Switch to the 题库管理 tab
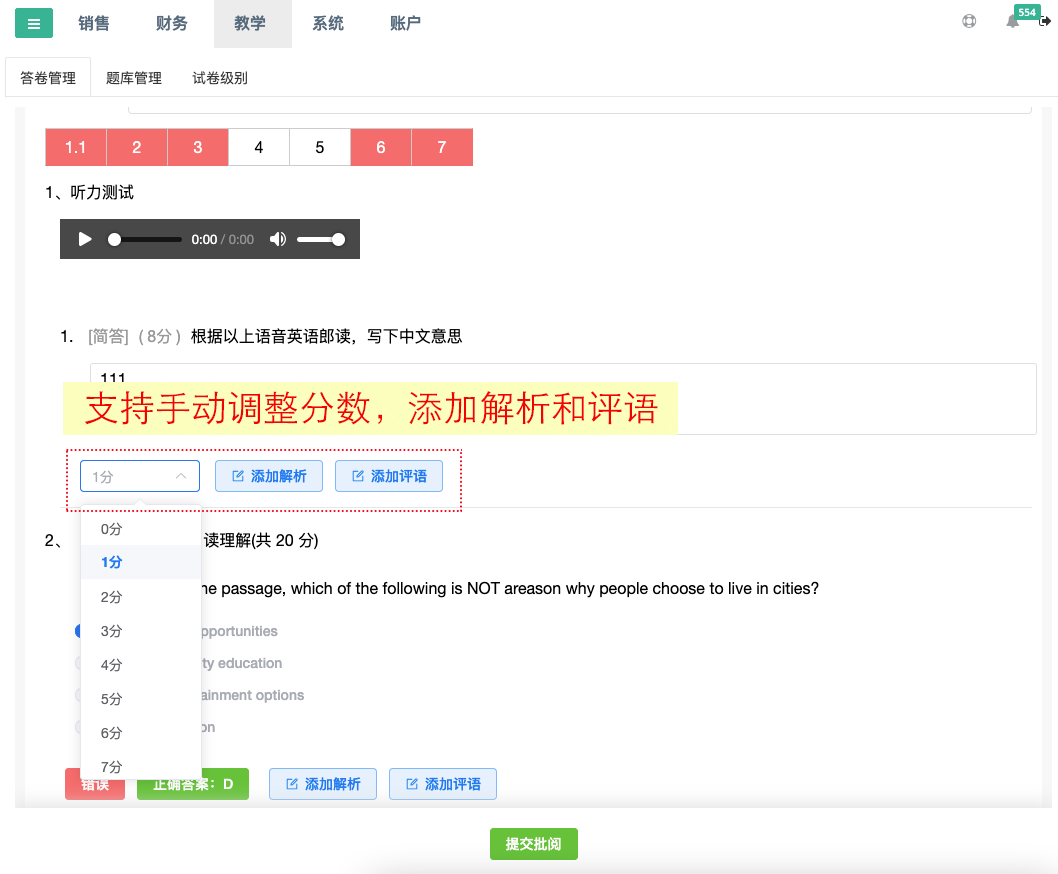 click(134, 78)
